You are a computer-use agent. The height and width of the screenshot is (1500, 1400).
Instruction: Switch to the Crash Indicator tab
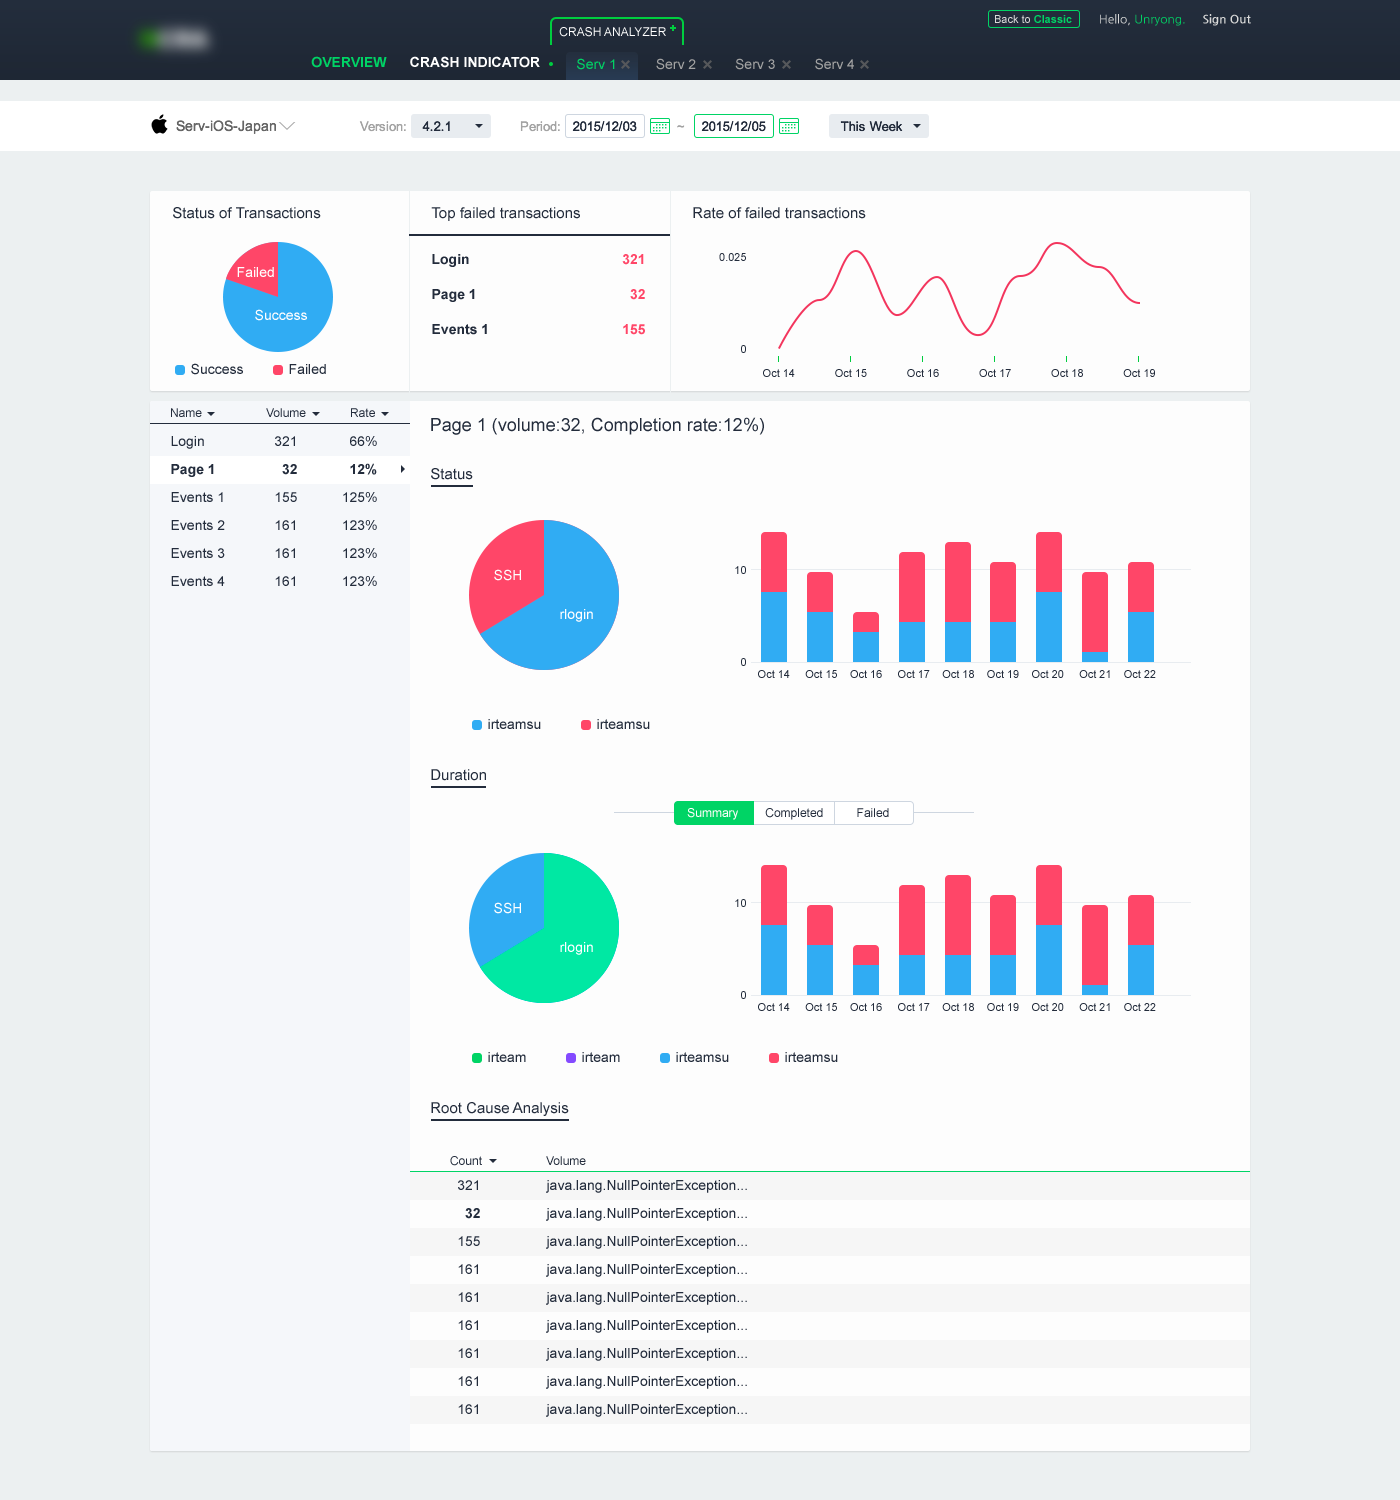474,62
